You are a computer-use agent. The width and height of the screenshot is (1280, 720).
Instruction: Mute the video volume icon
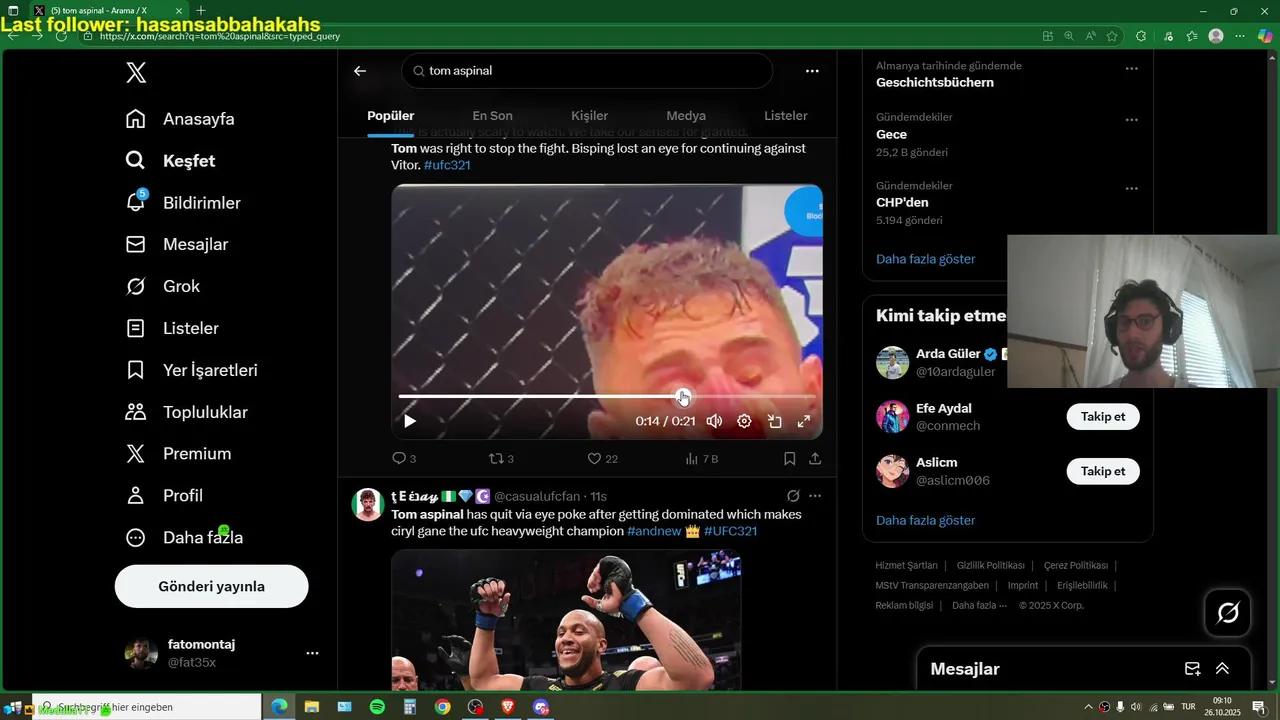(x=714, y=421)
